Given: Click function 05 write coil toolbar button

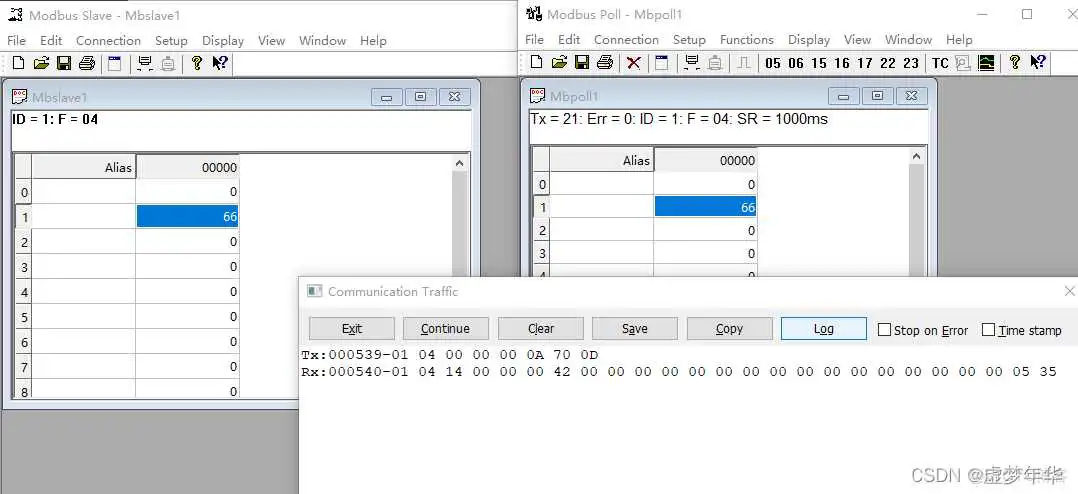Looking at the screenshot, I should pyautogui.click(x=773, y=63).
